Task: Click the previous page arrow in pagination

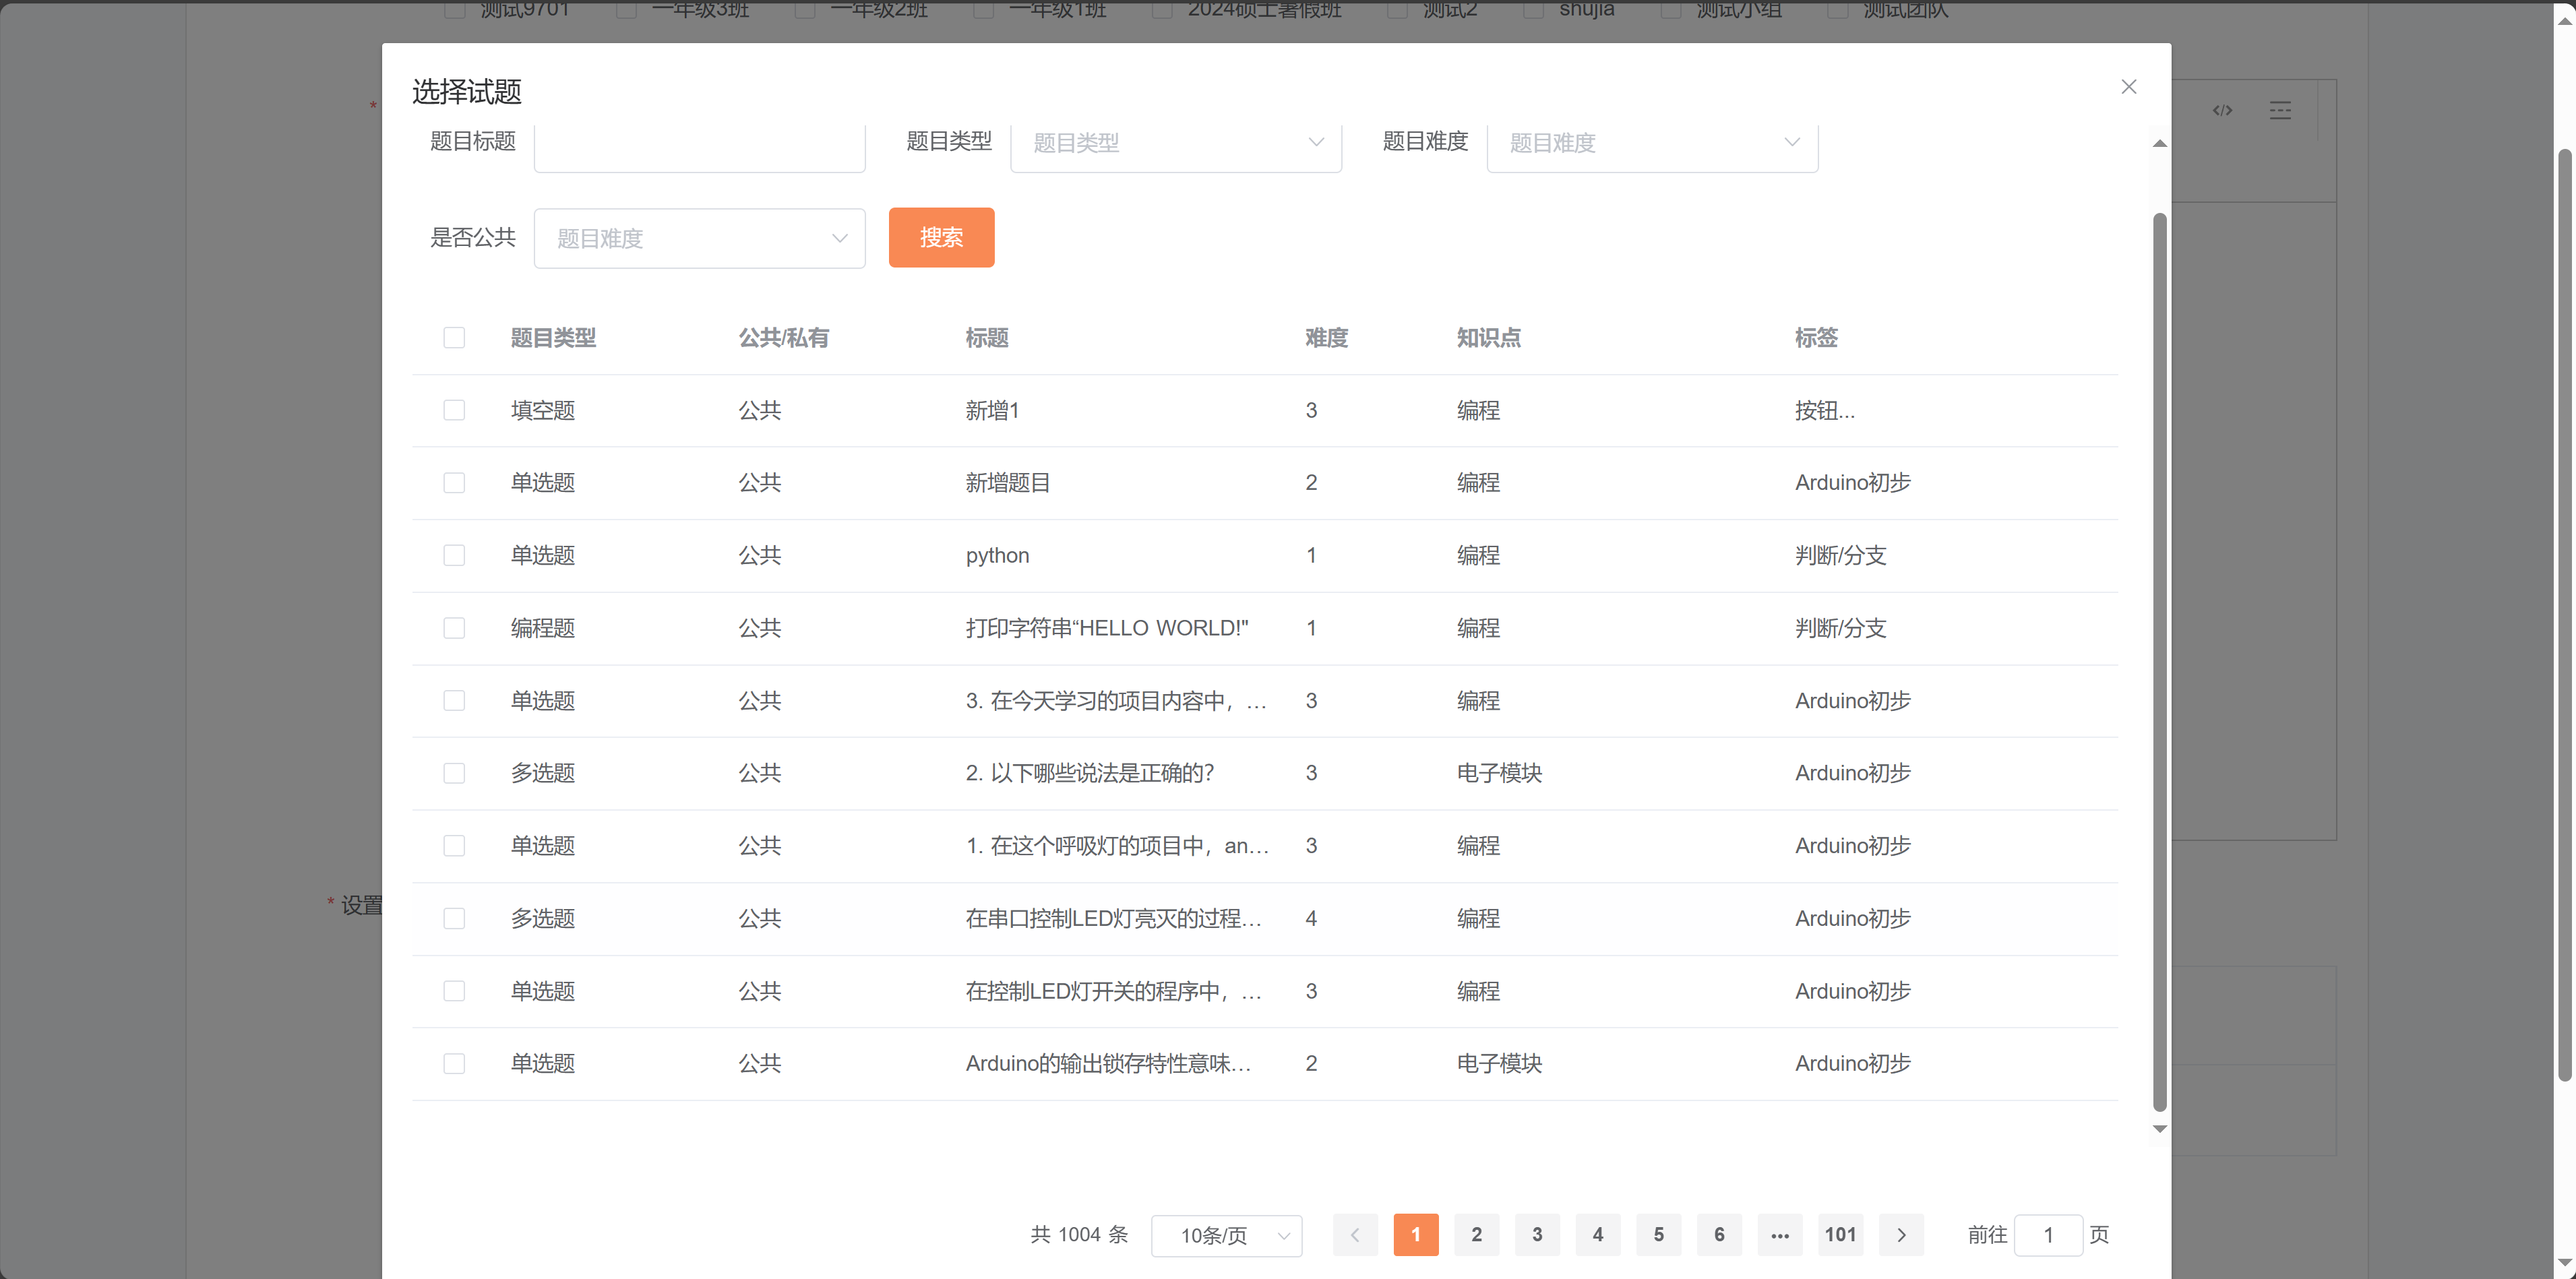Action: (1355, 1235)
